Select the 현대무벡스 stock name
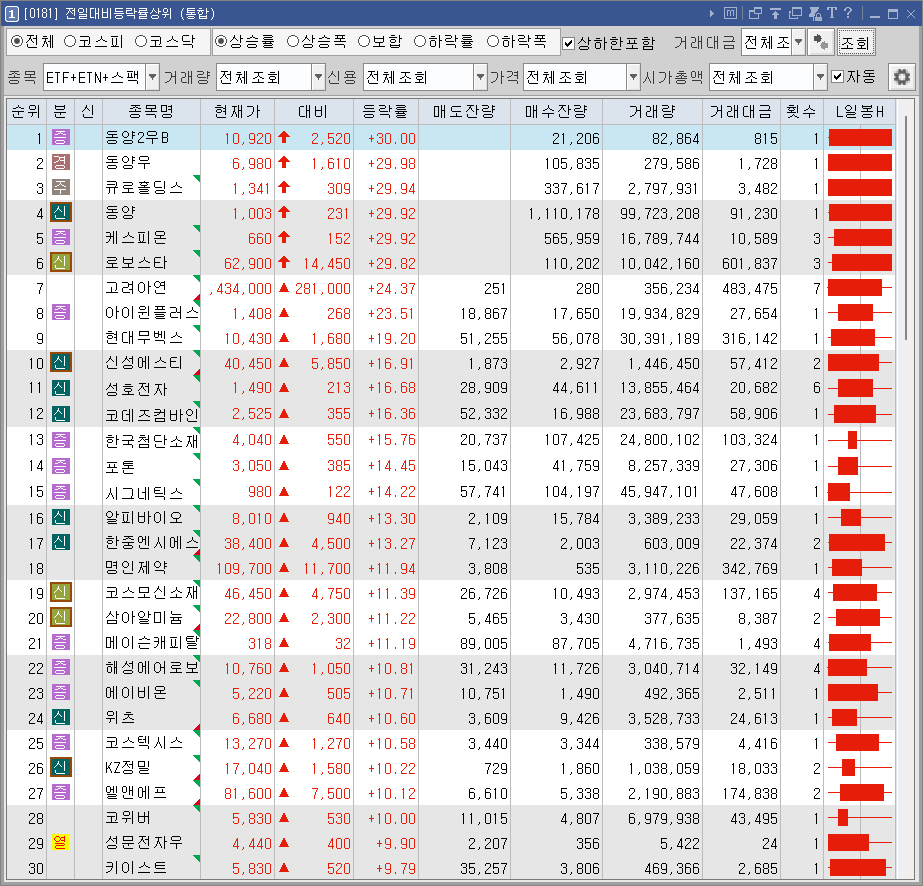Screen dimensions: 923x886 pos(144,338)
